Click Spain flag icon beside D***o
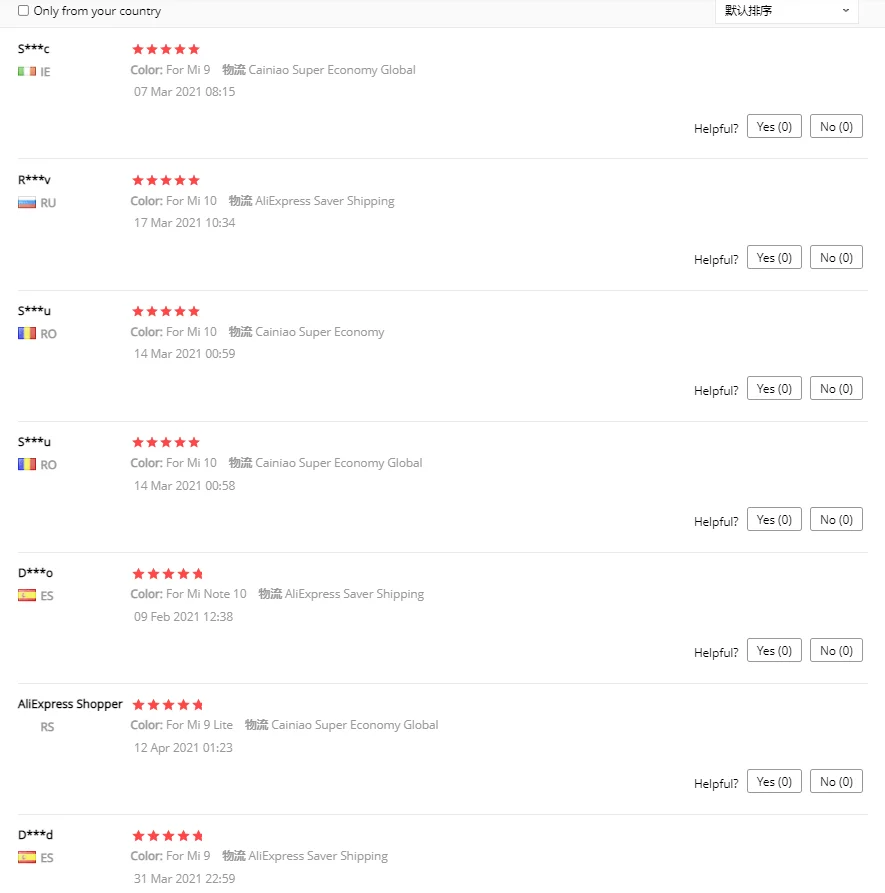 click(x=27, y=596)
